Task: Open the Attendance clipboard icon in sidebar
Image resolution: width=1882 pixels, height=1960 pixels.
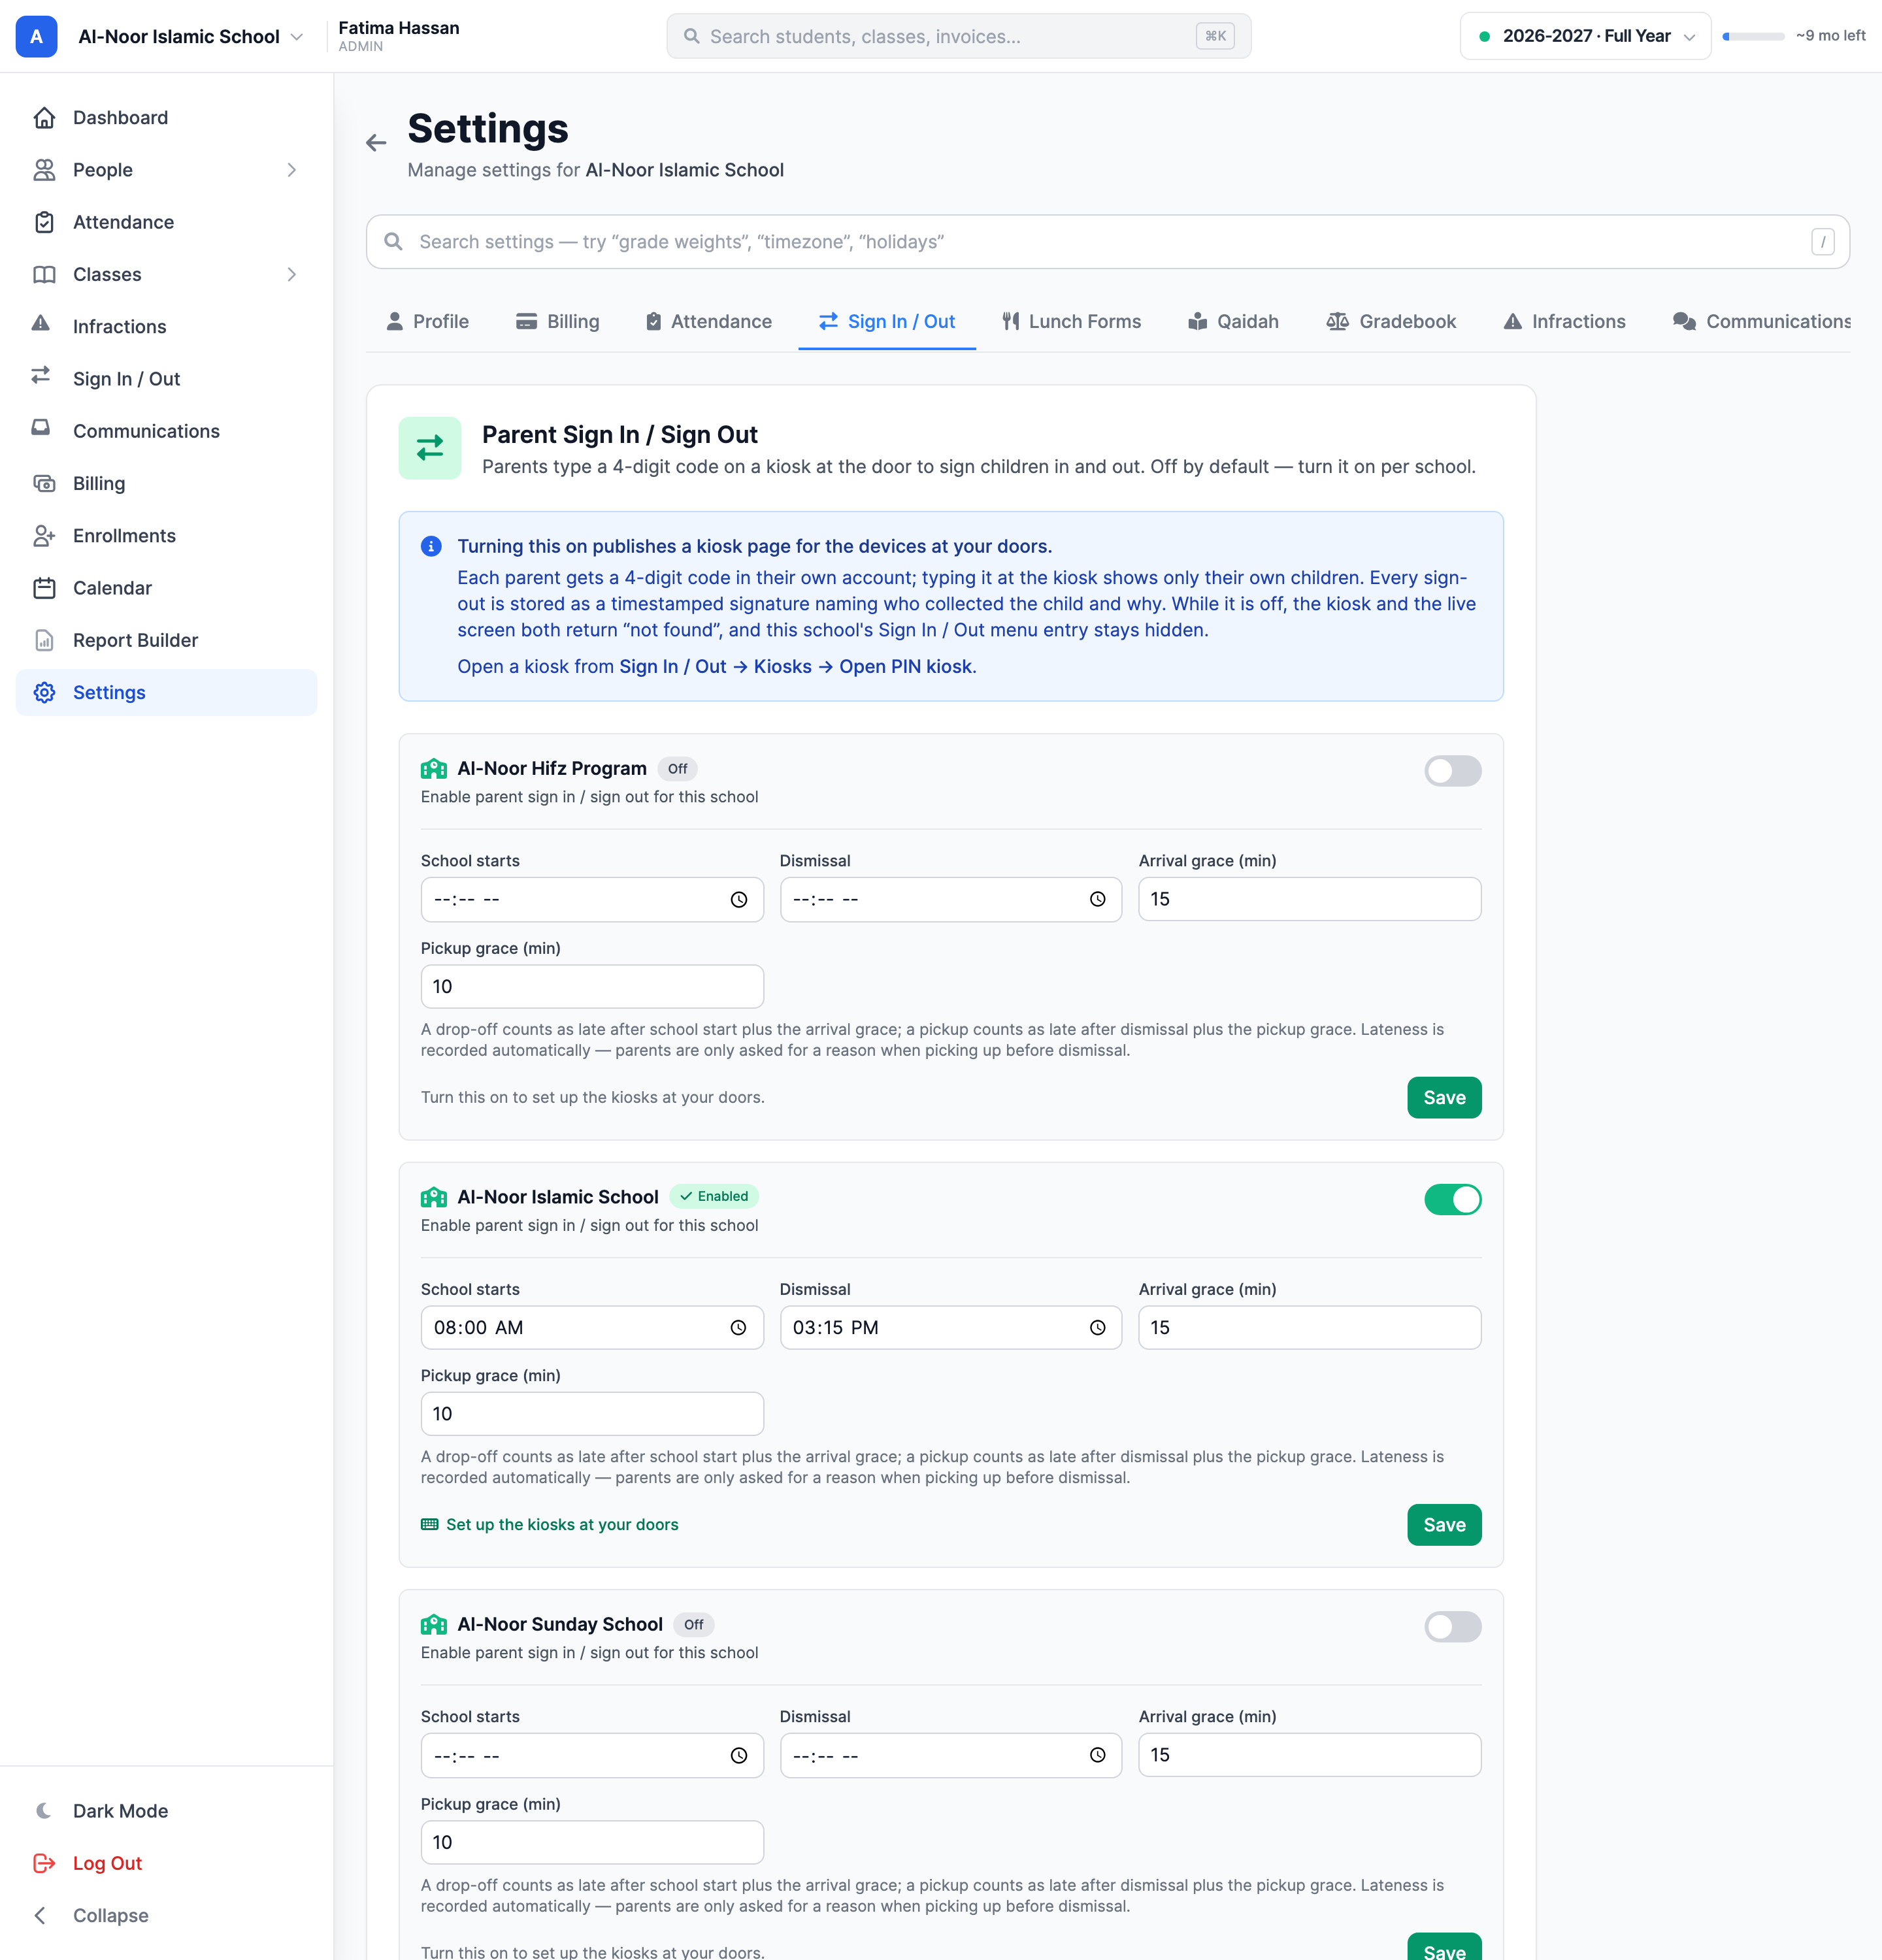Action: point(44,222)
